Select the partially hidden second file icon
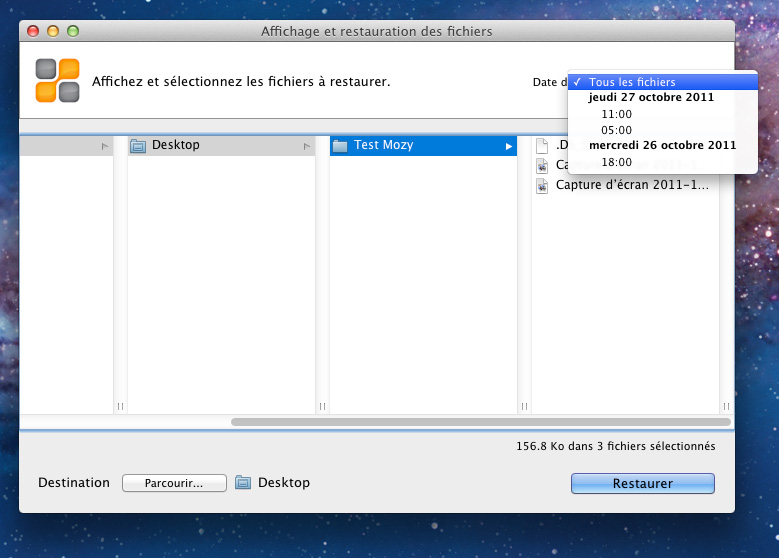 tap(542, 166)
